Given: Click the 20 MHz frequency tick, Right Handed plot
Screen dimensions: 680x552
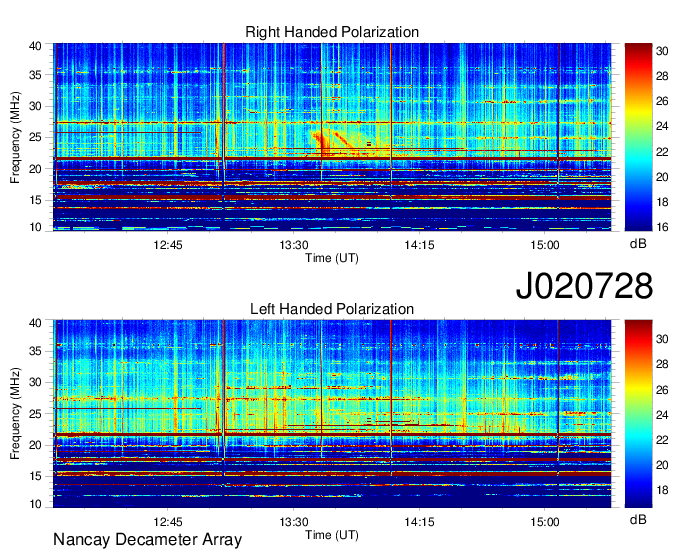Looking at the screenshot, I should [35, 169].
